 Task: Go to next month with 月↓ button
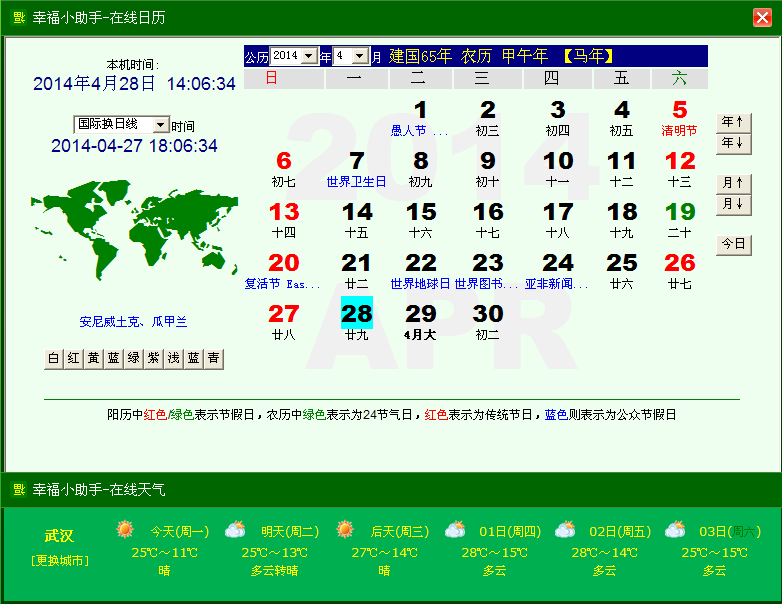click(733, 204)
